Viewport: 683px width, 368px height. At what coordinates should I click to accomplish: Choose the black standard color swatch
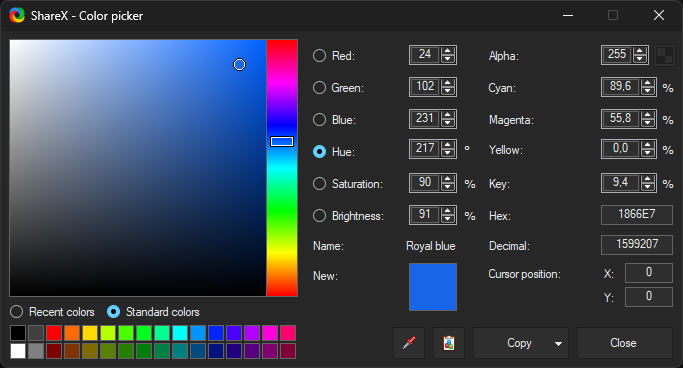click(18, 333)
